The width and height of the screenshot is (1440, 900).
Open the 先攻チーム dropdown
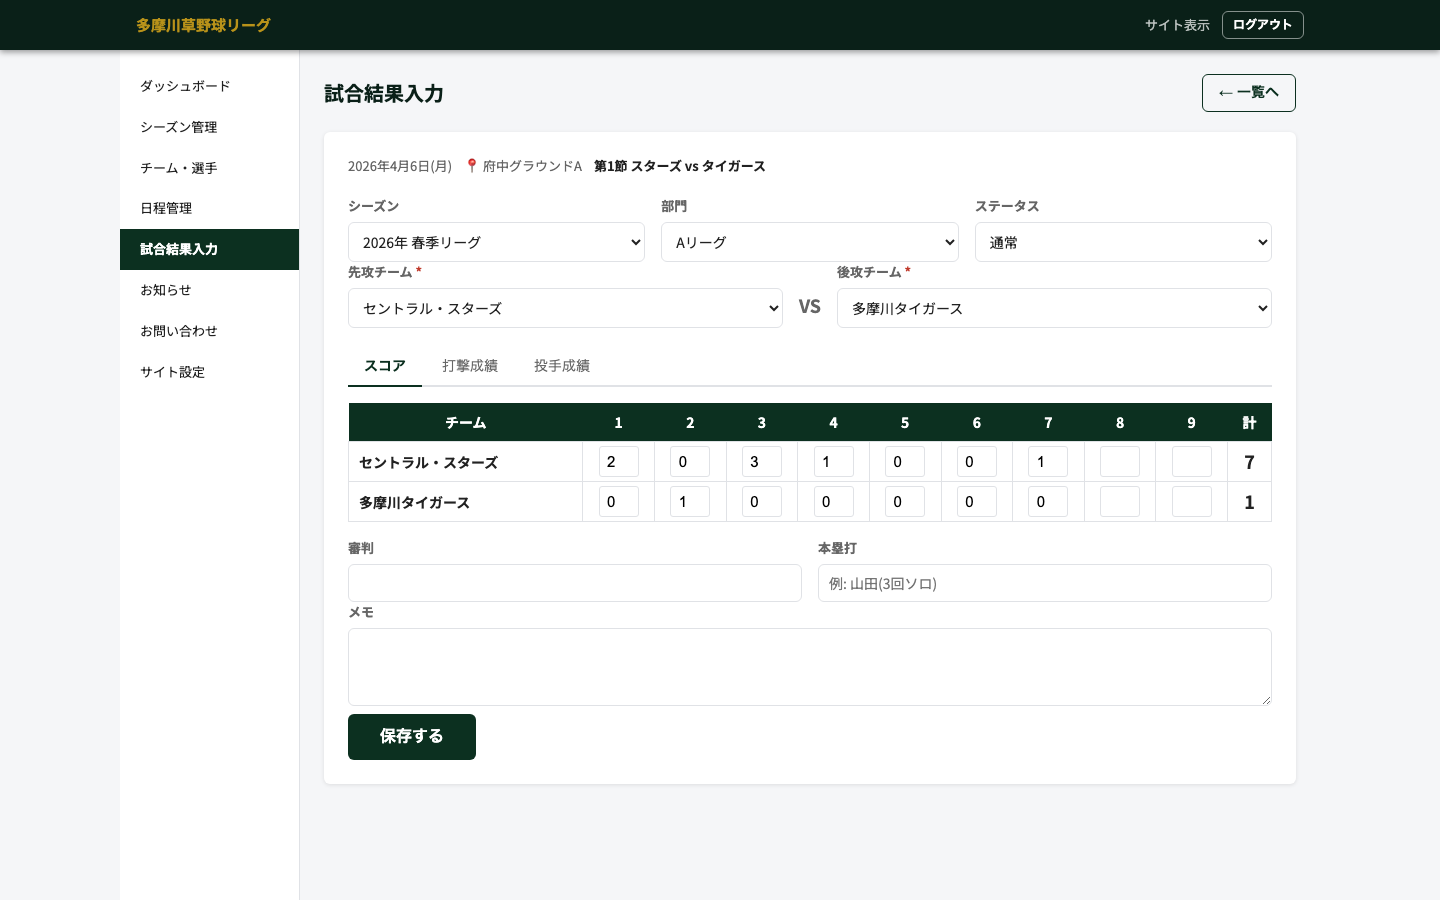click(x=565, y=308)
